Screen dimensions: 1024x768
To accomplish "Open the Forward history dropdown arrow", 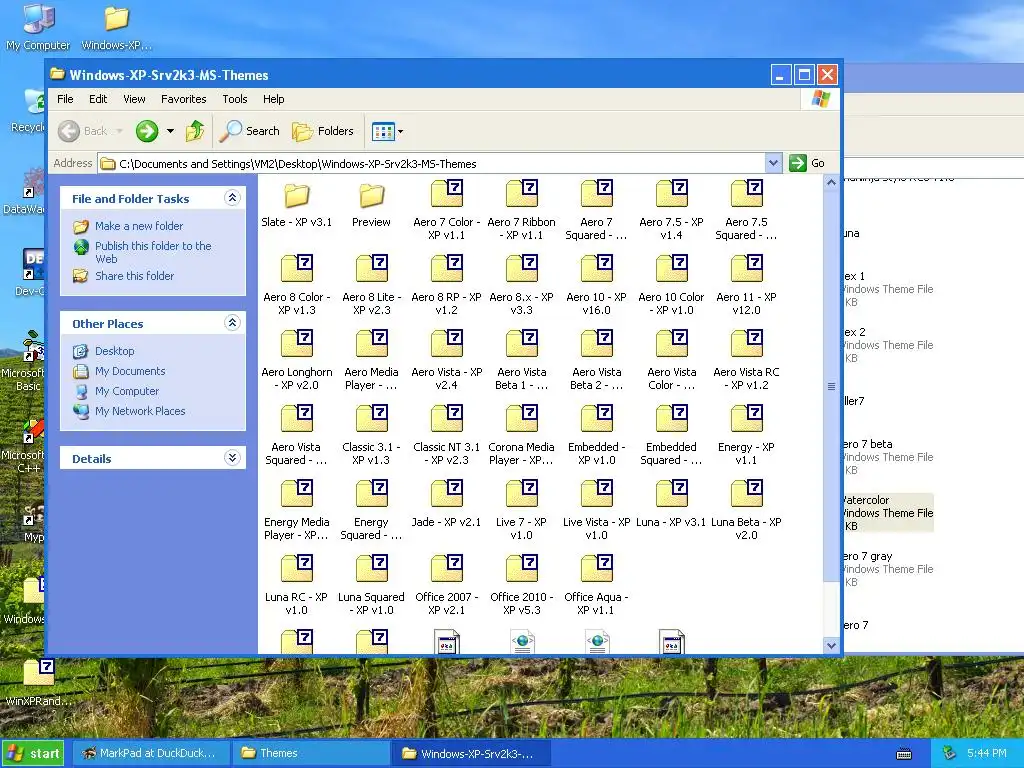I will (x=170, y=131).
